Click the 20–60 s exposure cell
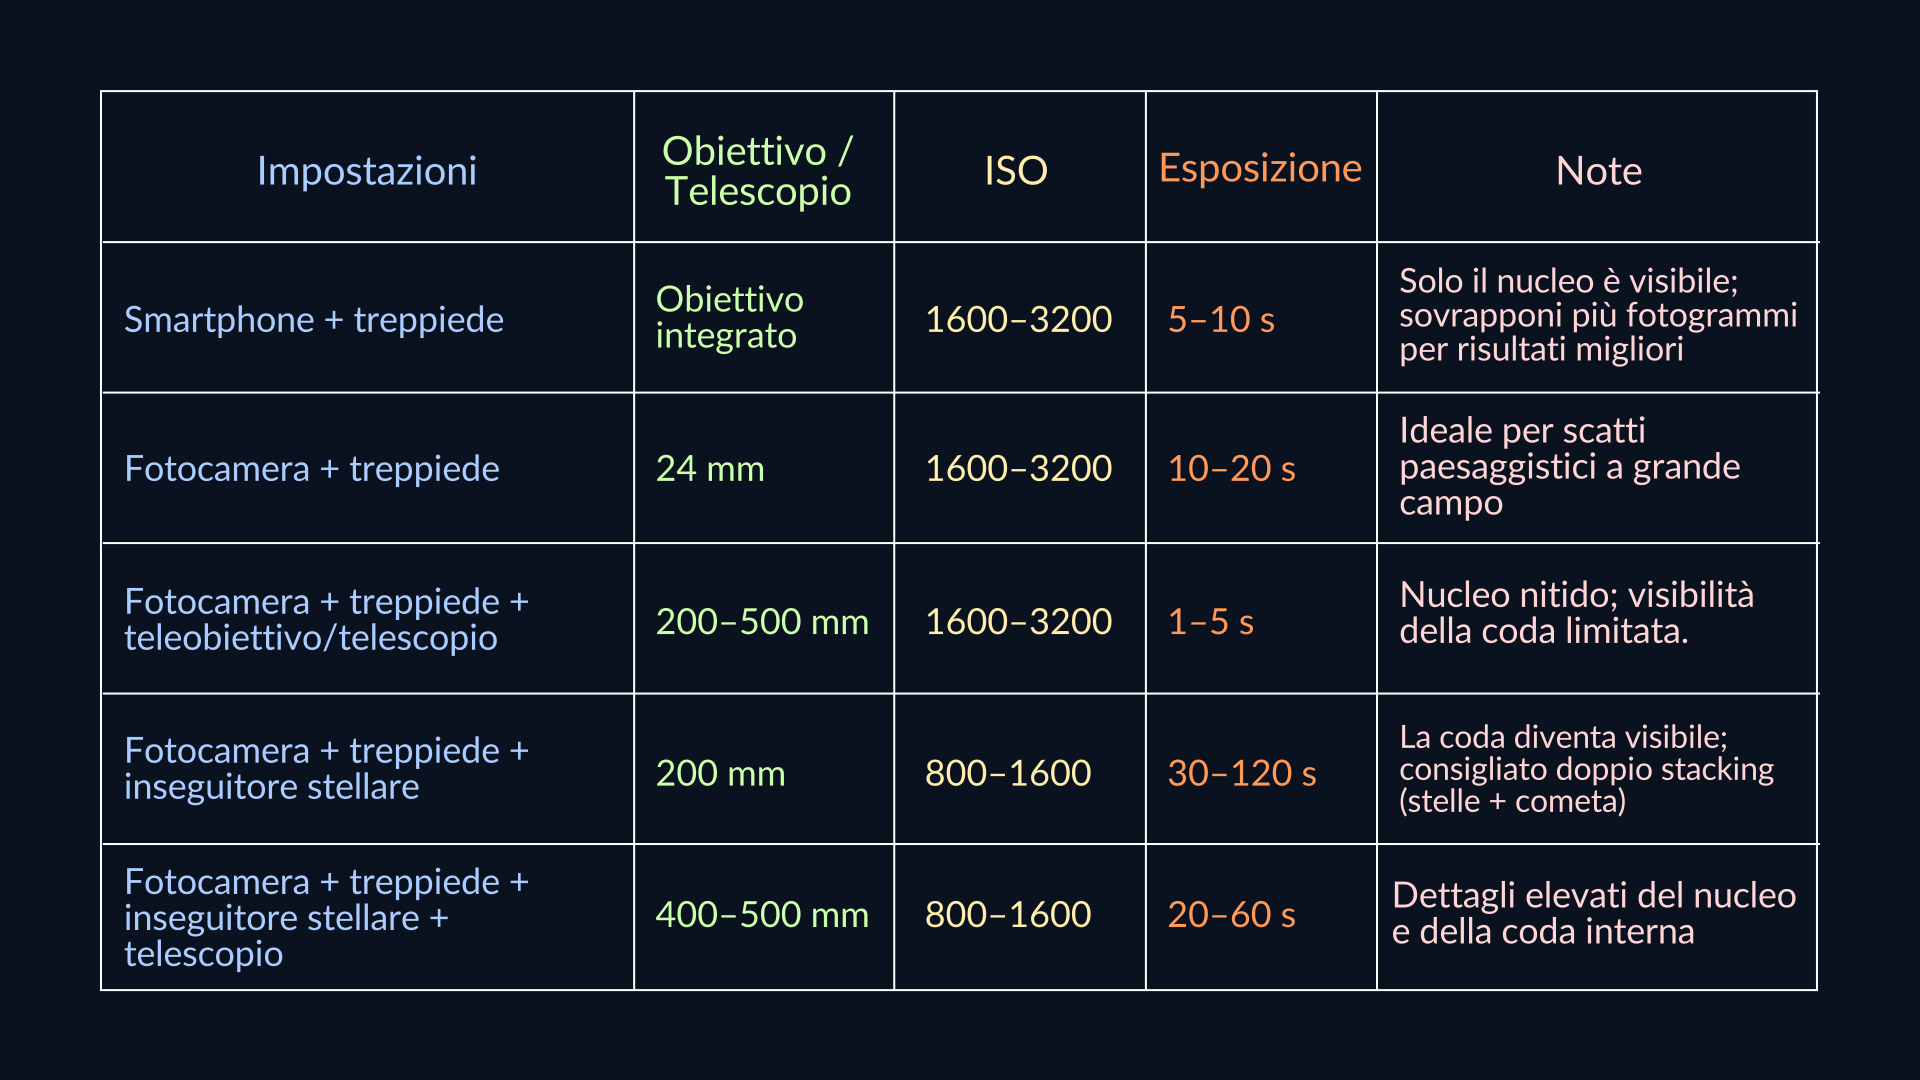 (1231, 915)
